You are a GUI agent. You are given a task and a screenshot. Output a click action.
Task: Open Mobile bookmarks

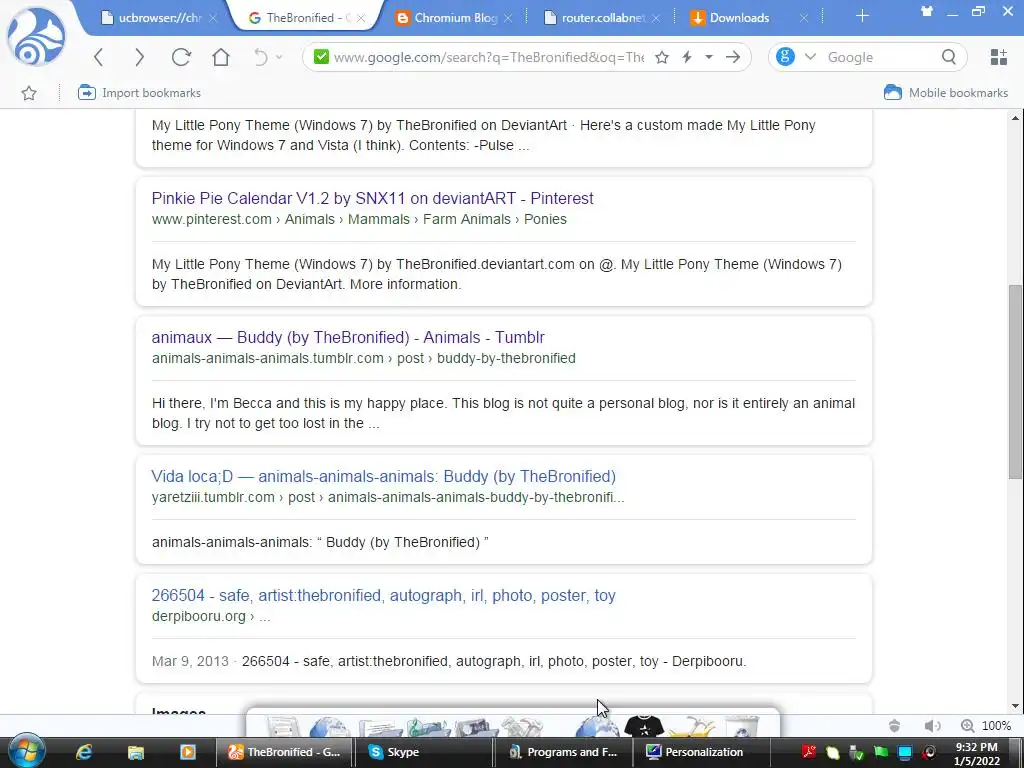(946, 93)
